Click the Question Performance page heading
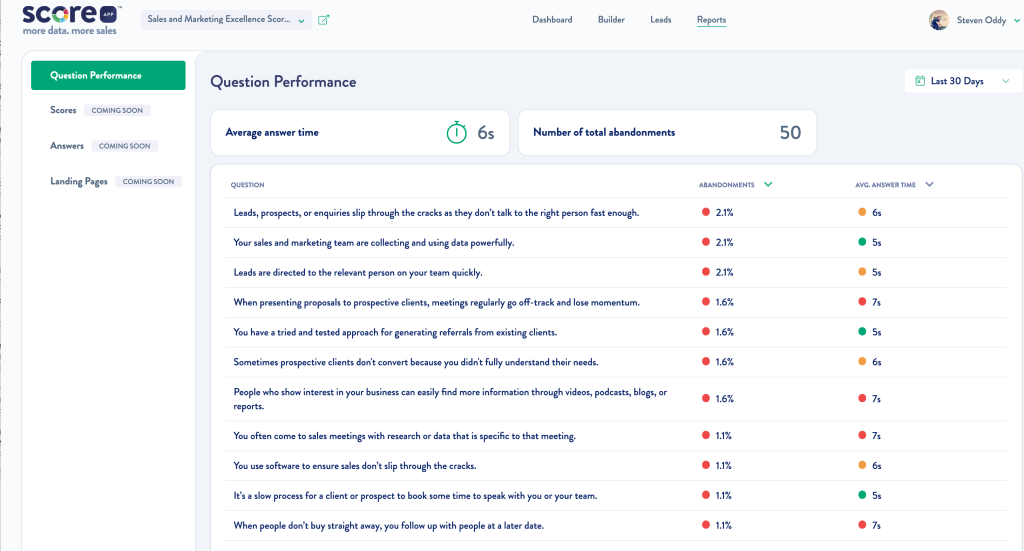Image resolution: width=1024 pixels, height=551 pixels. [x=283, y=82]
